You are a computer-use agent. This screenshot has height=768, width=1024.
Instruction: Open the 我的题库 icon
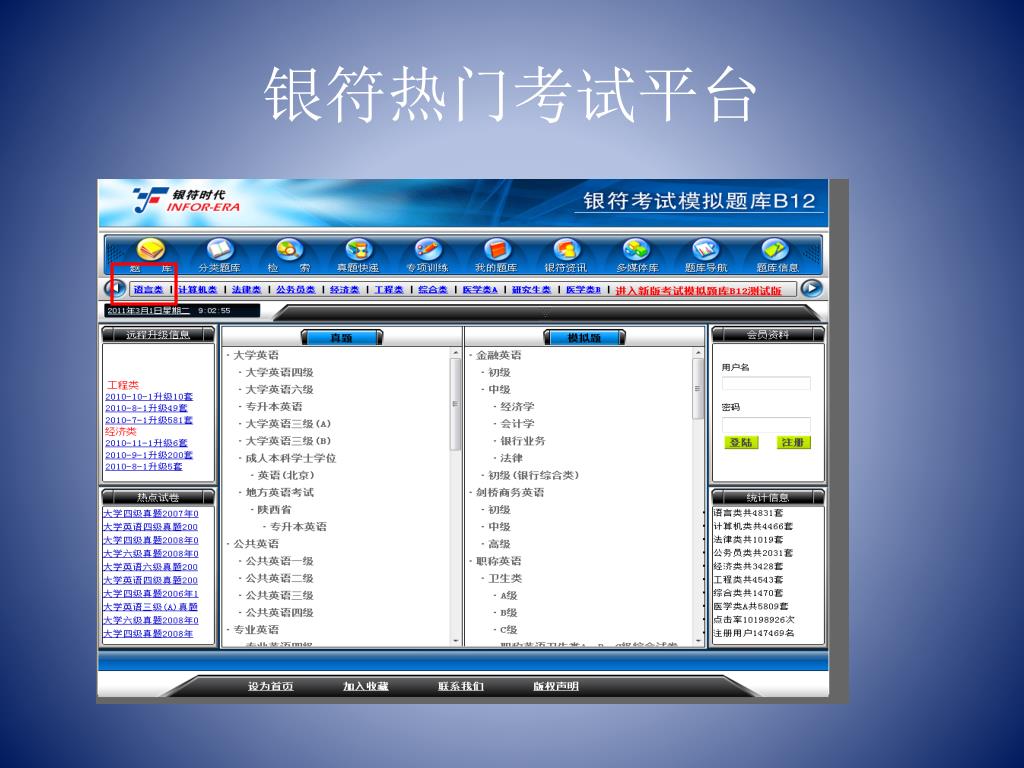tap(497, 250)
